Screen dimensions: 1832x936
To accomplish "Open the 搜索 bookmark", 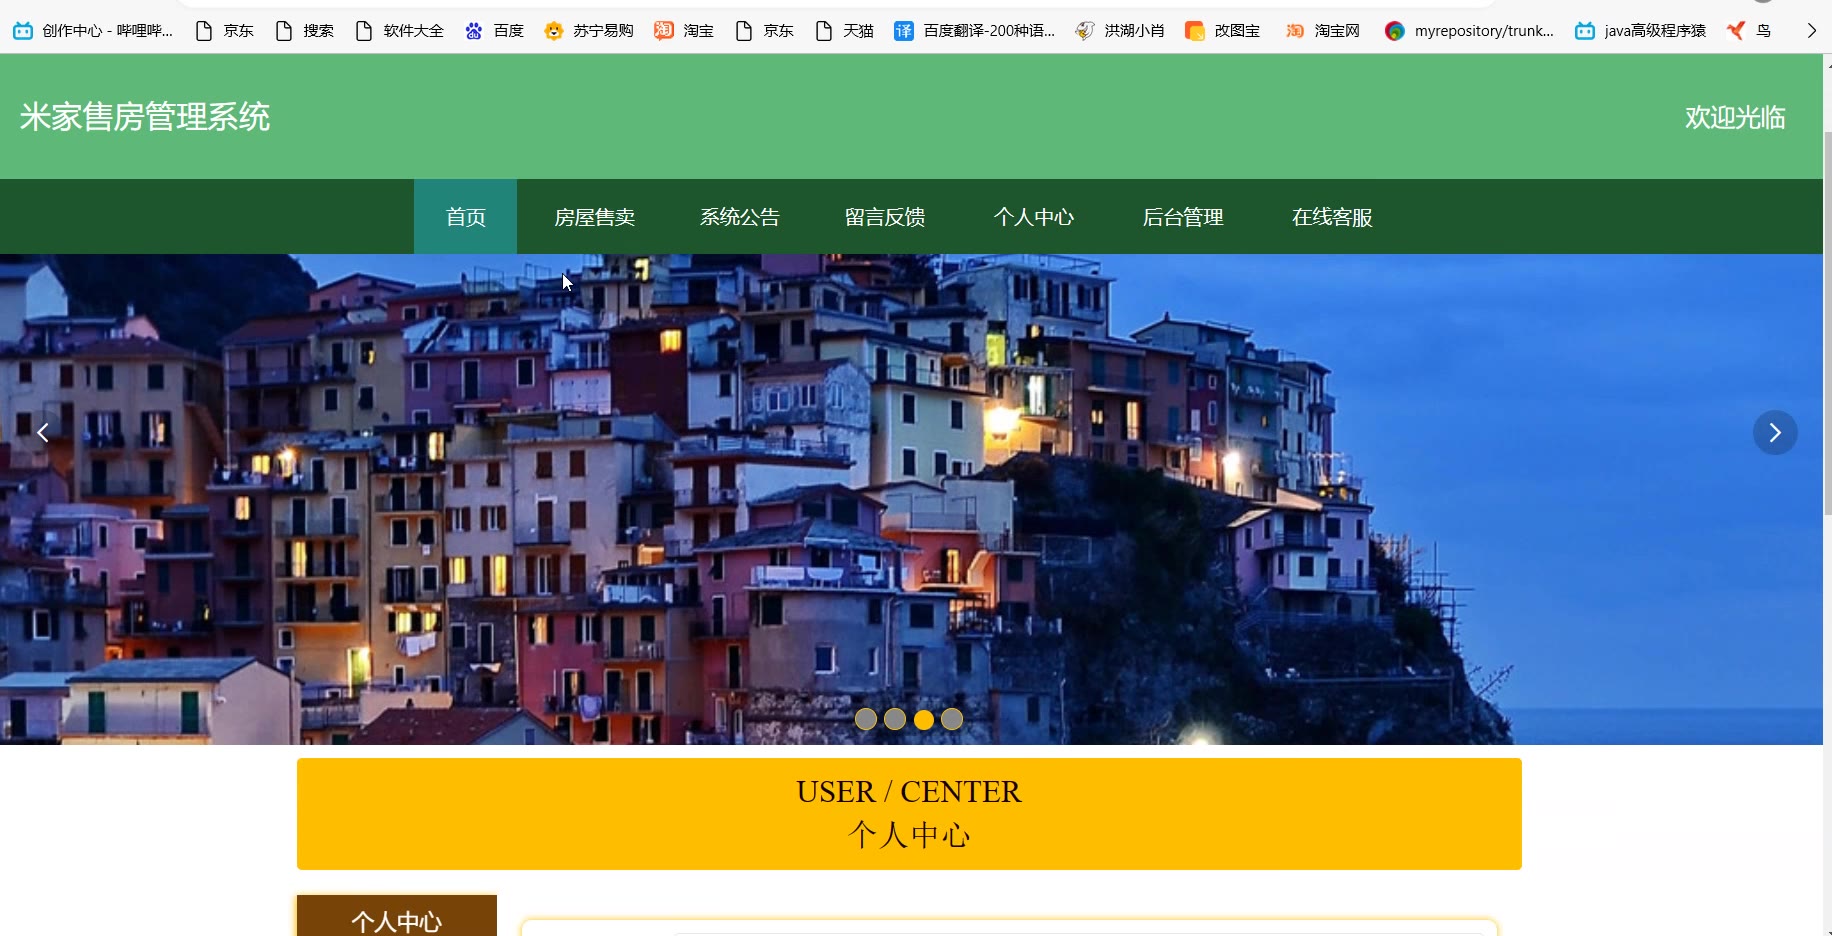I will (305, 31).
